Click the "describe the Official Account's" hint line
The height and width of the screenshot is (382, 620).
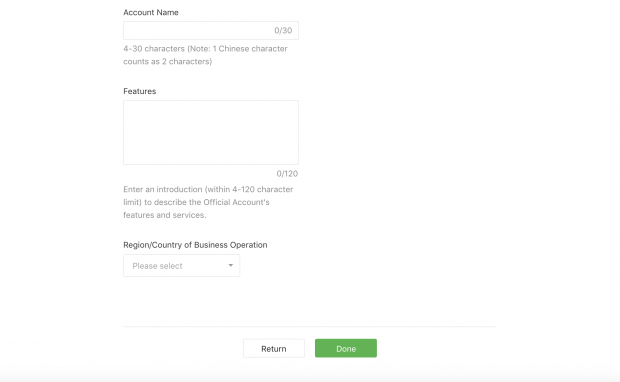(x=197, y=202)
